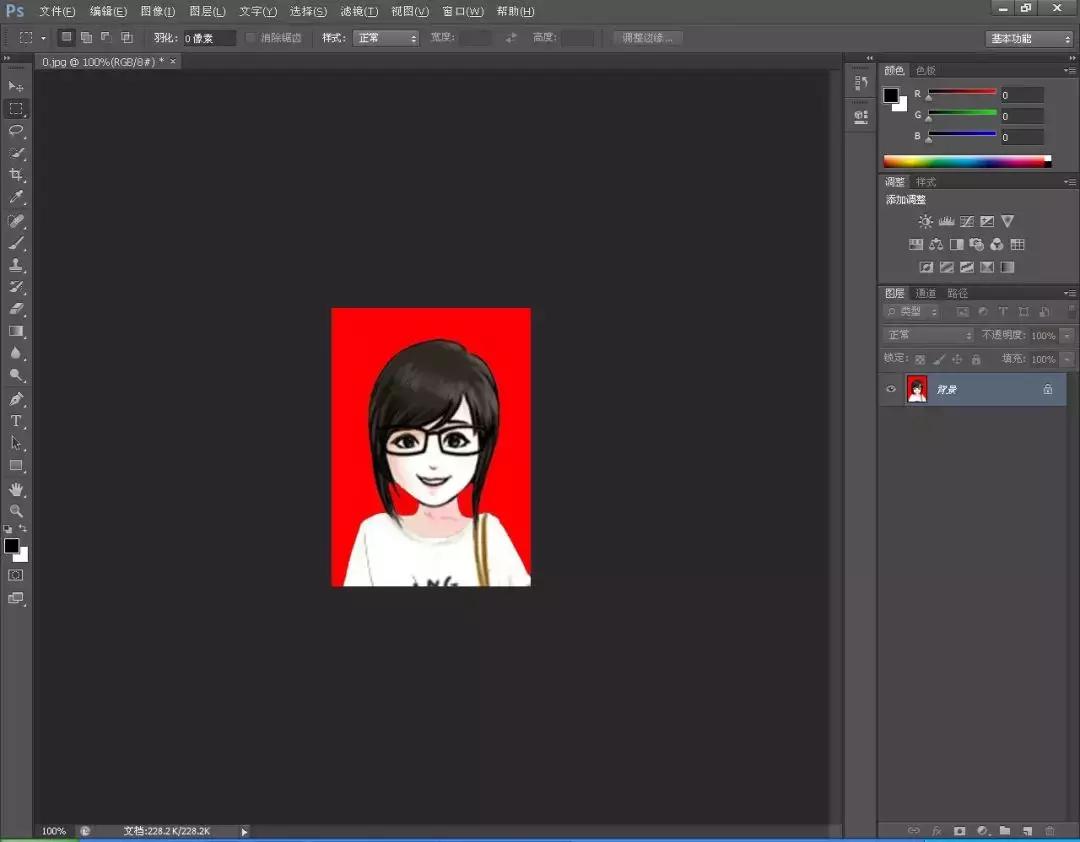Toggle Quick Mask mode in toolbar
This screenshot has height=842, width=1080.
[16, 575]
